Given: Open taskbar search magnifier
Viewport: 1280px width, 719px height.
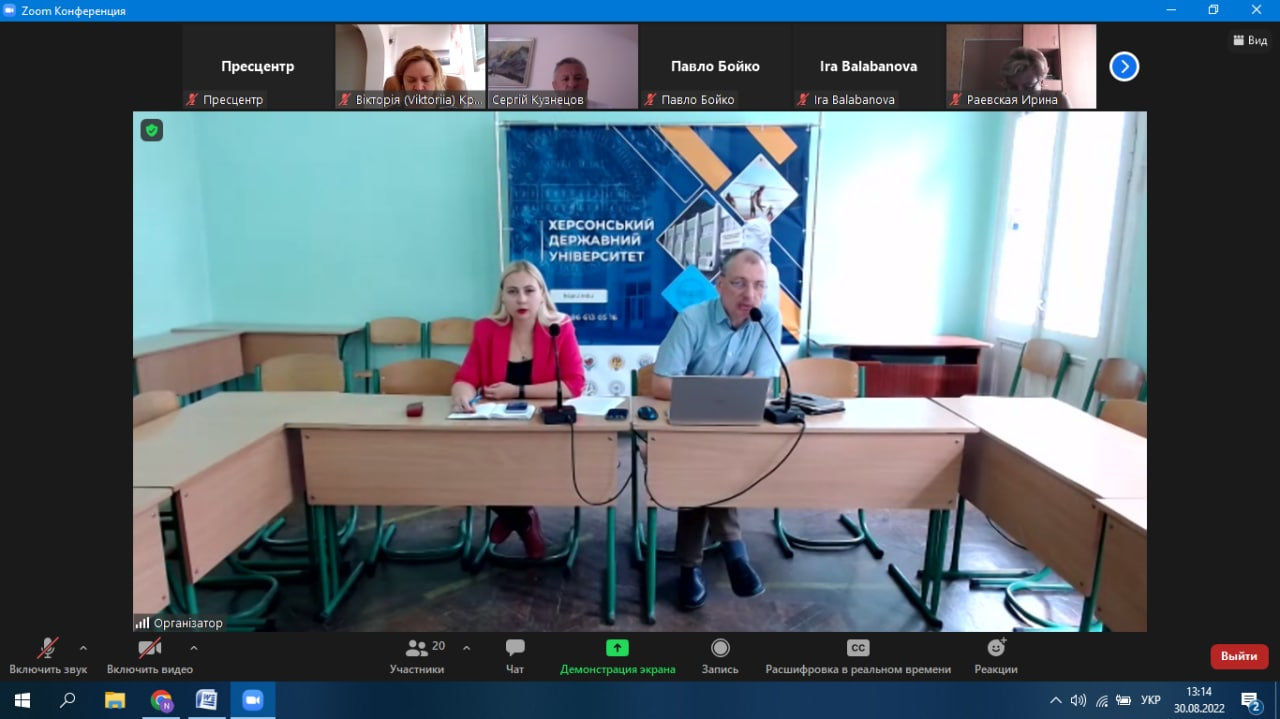Looking at the screenshot, I should pos(68,700).
